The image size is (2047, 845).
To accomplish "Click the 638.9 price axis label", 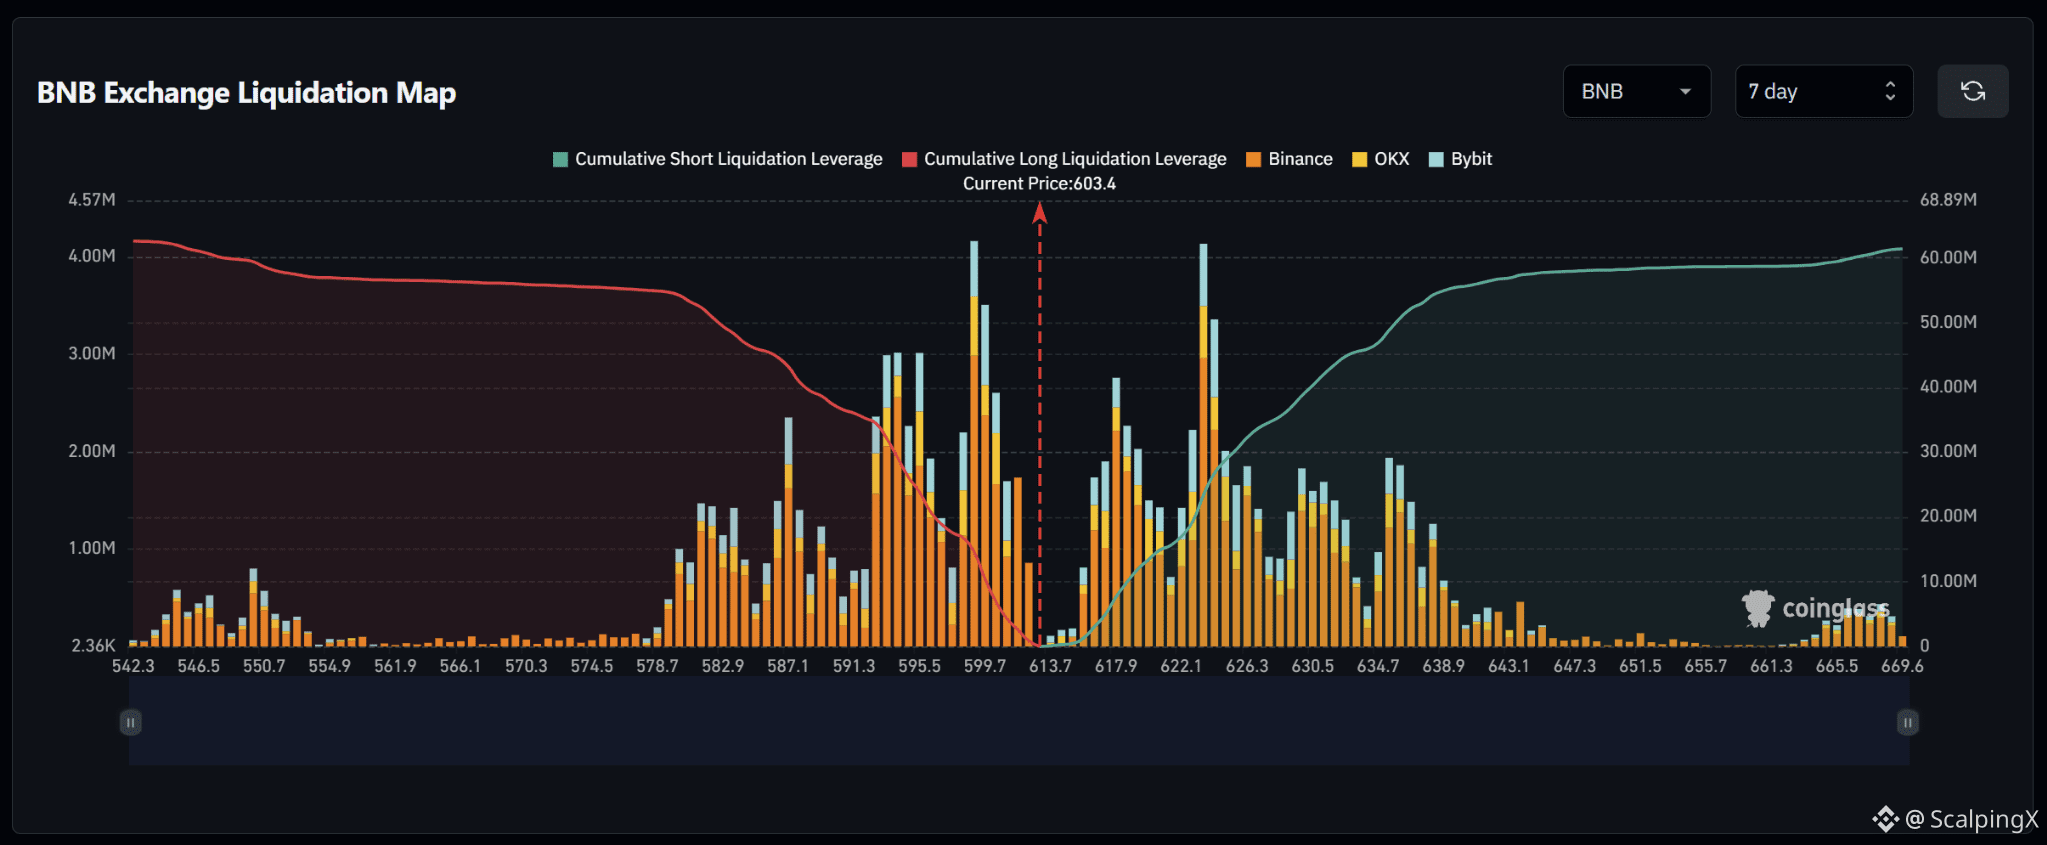I will point(1444,666).
